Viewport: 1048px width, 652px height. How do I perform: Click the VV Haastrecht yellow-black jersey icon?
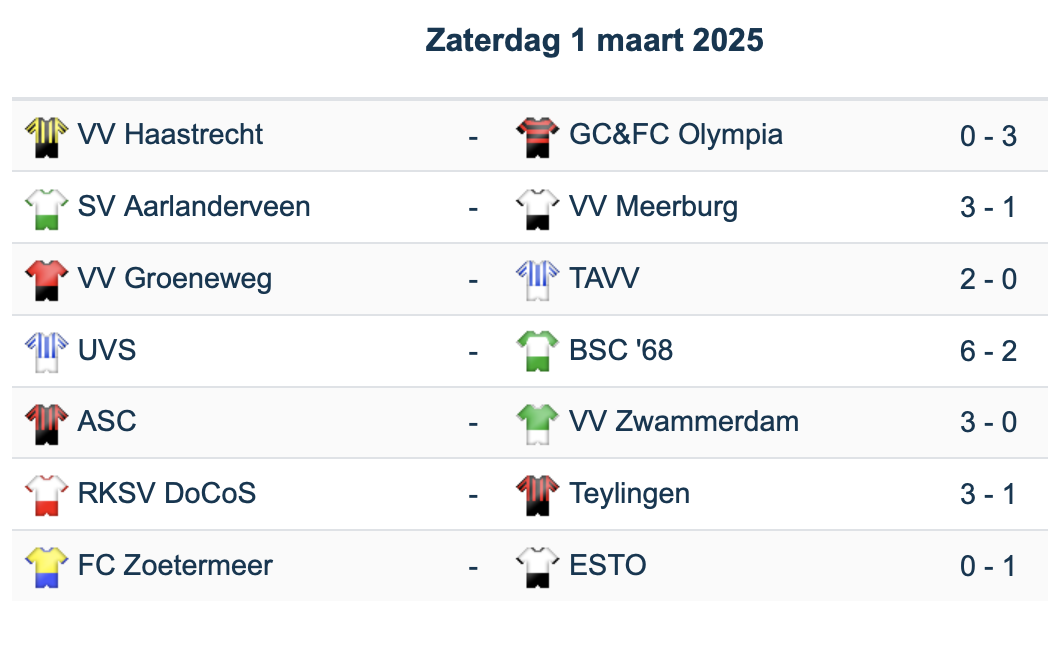tap(46, 136)
